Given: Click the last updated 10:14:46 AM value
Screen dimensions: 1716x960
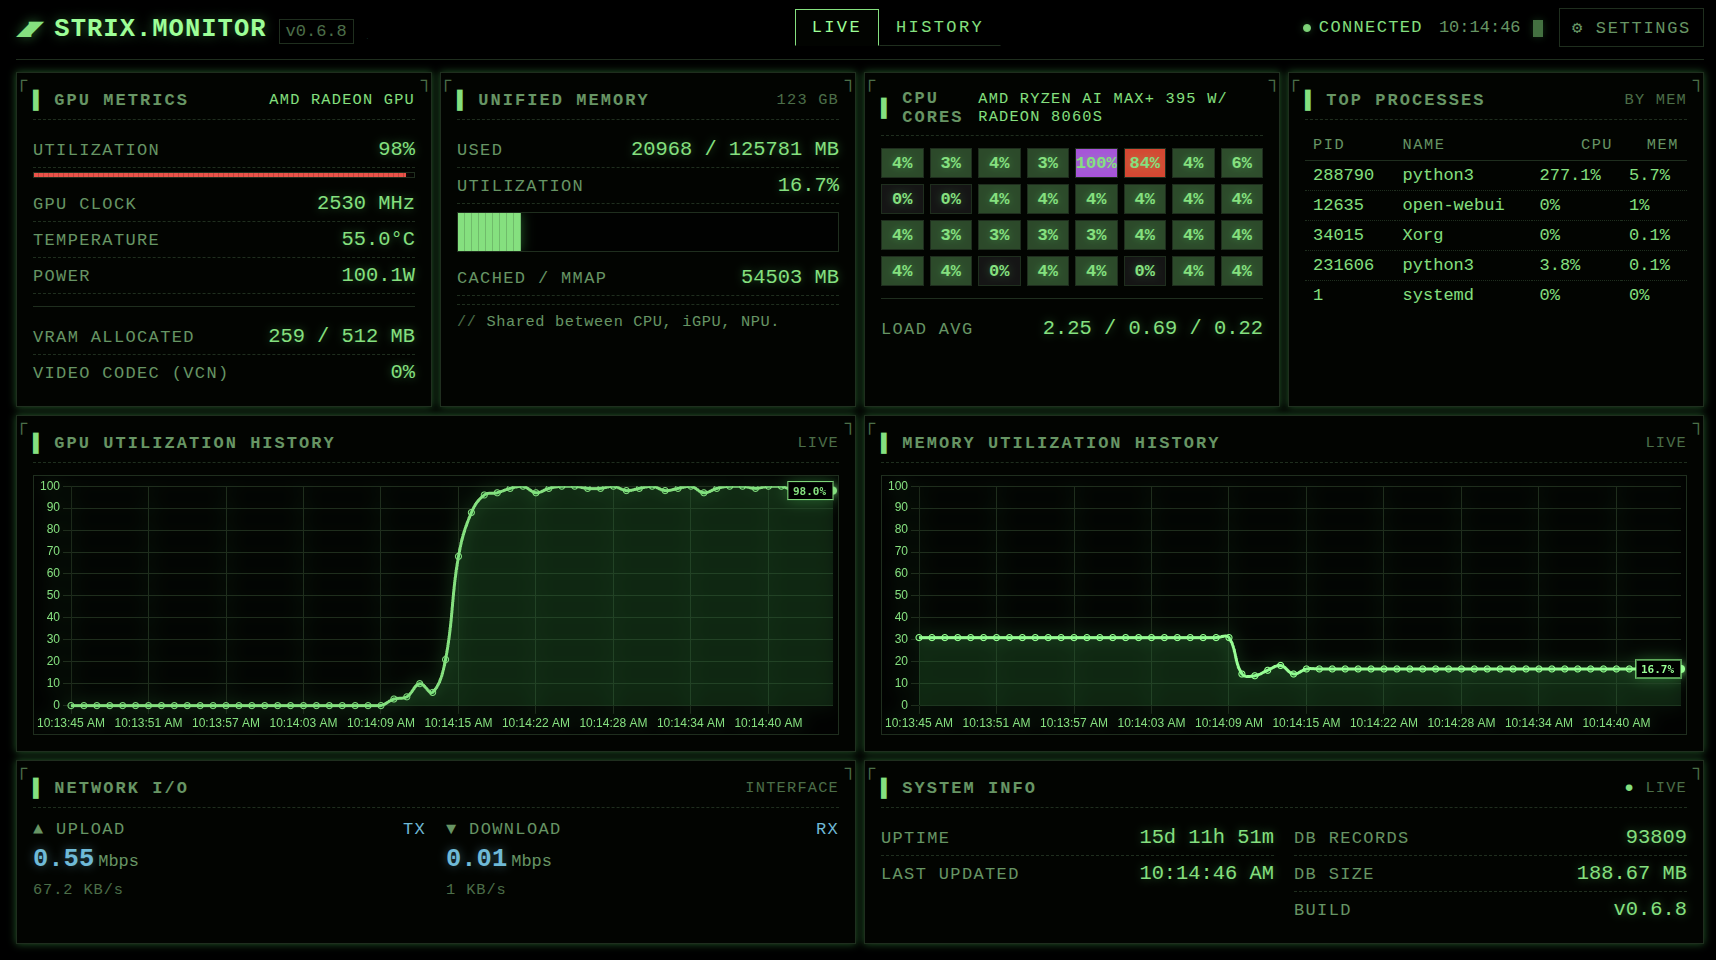Looking at the screenshot, I should (1207, 873).
